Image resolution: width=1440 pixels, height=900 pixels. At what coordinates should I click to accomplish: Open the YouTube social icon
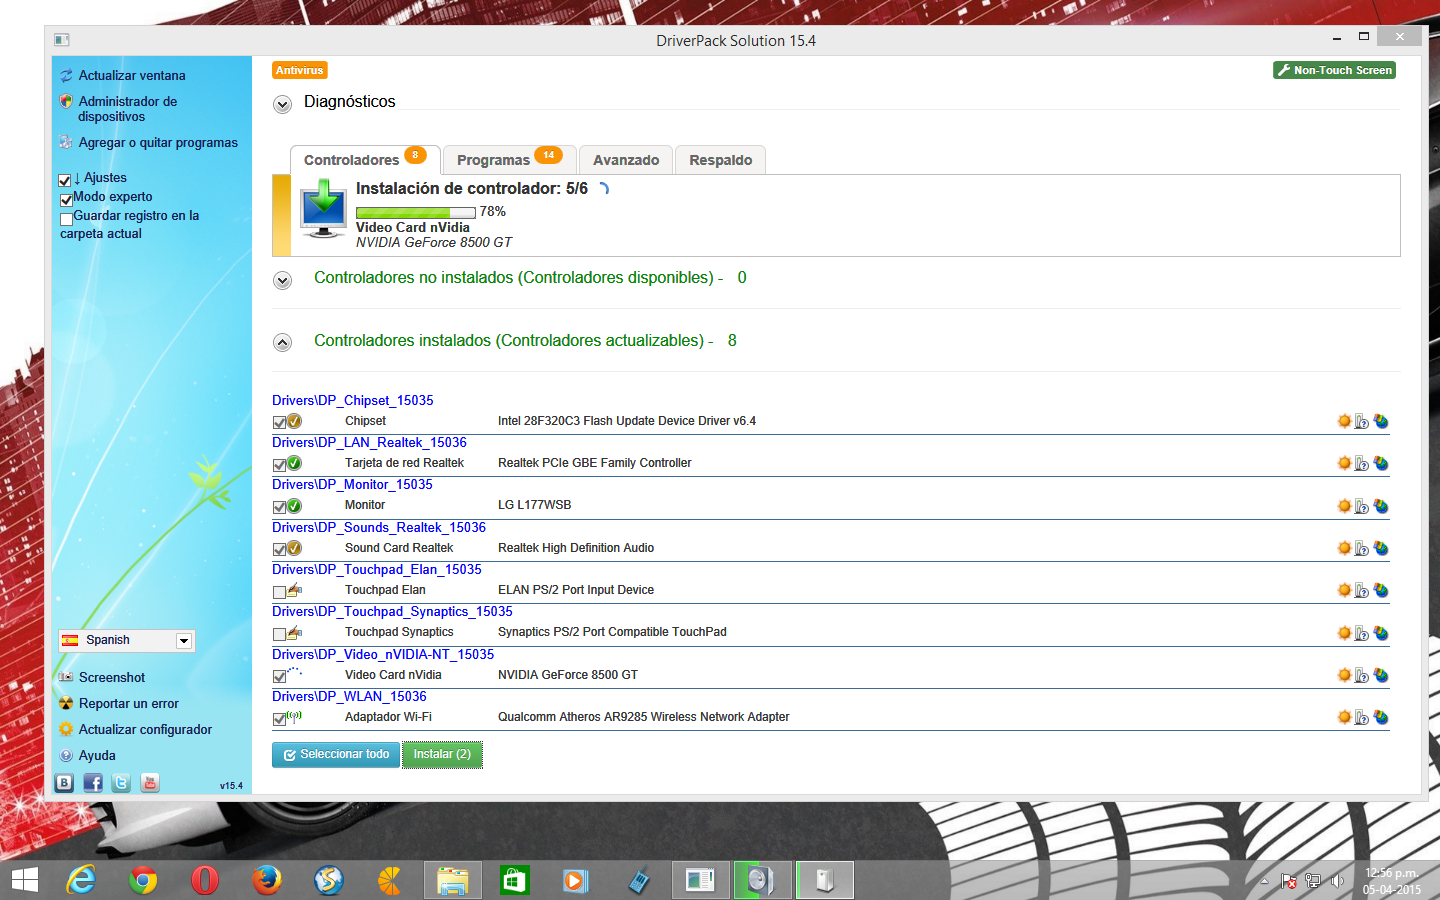150,783
